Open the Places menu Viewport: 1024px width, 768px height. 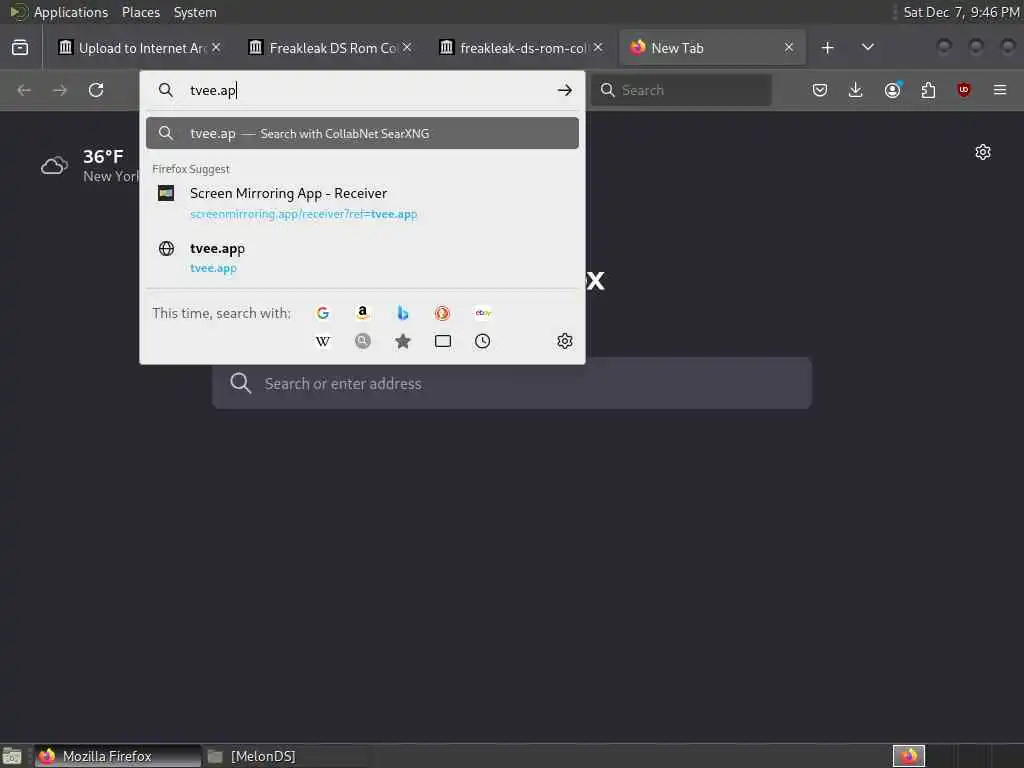(x=140, y=12)
